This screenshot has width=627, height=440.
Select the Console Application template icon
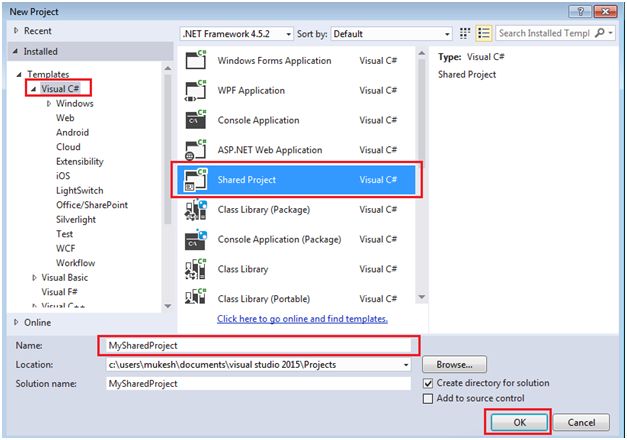pyautogui.click(x=196, y=120)
